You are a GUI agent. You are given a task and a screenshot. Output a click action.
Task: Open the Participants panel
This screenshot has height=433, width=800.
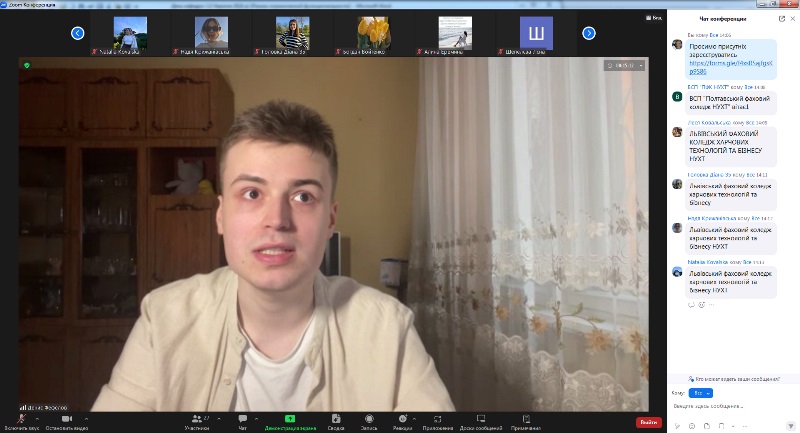197,421
